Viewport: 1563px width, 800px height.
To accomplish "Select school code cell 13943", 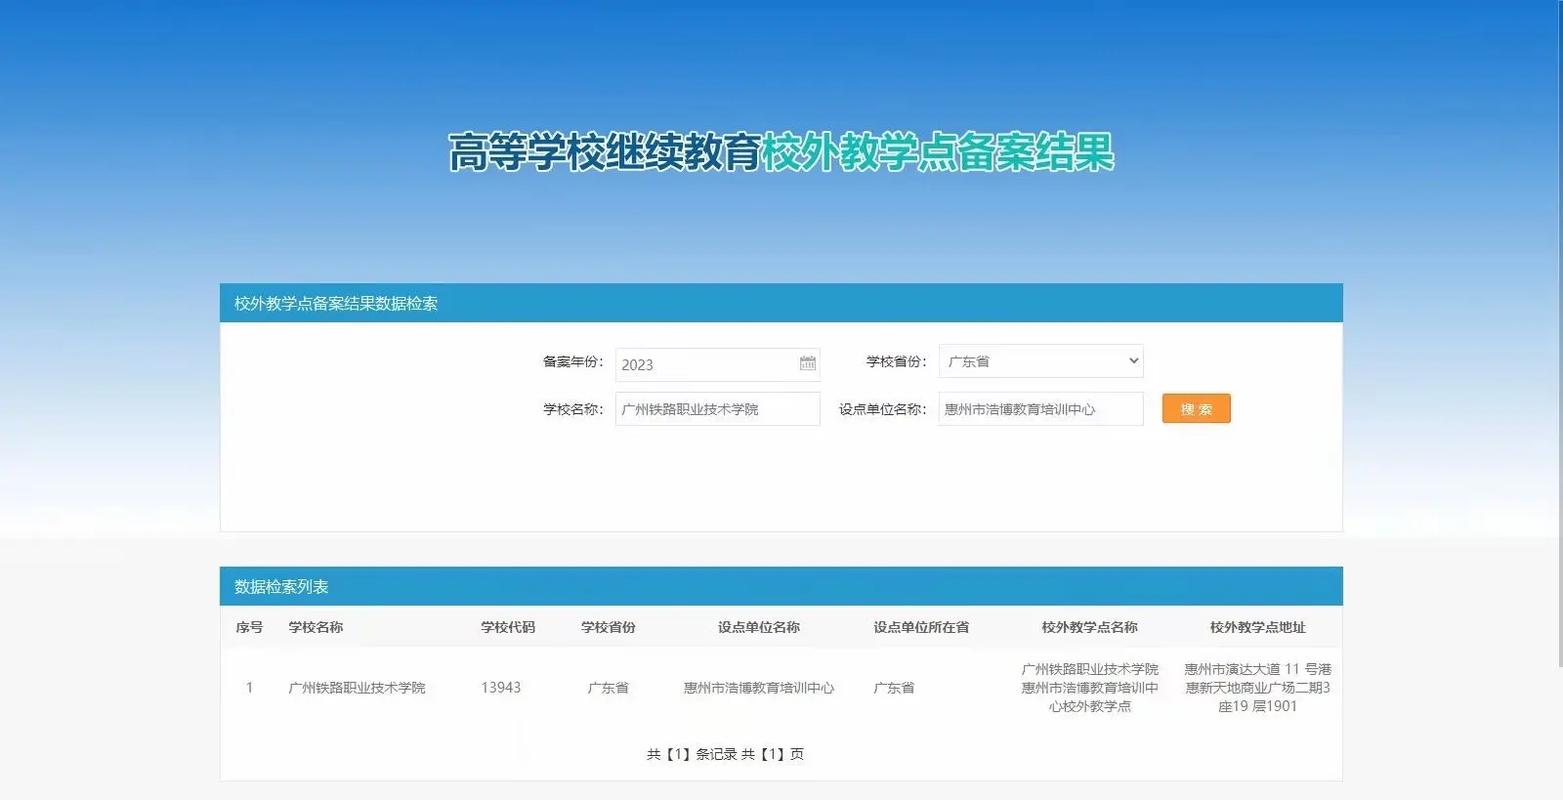I will [x=501, y=688].
